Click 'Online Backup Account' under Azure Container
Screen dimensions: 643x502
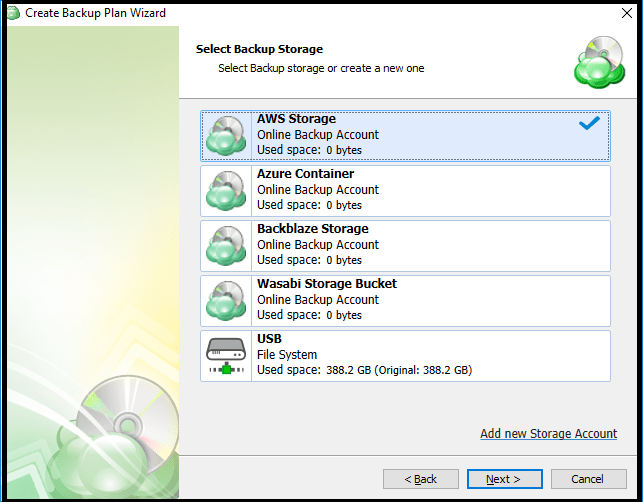click(318, 189)
